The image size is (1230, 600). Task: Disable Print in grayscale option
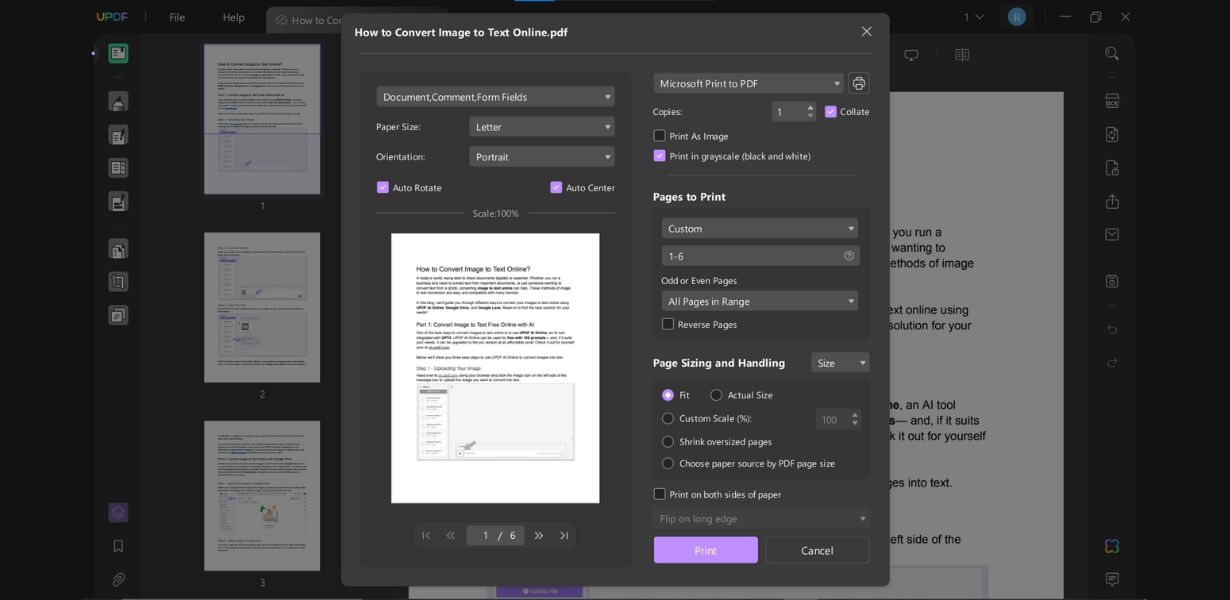coord(659,156)
